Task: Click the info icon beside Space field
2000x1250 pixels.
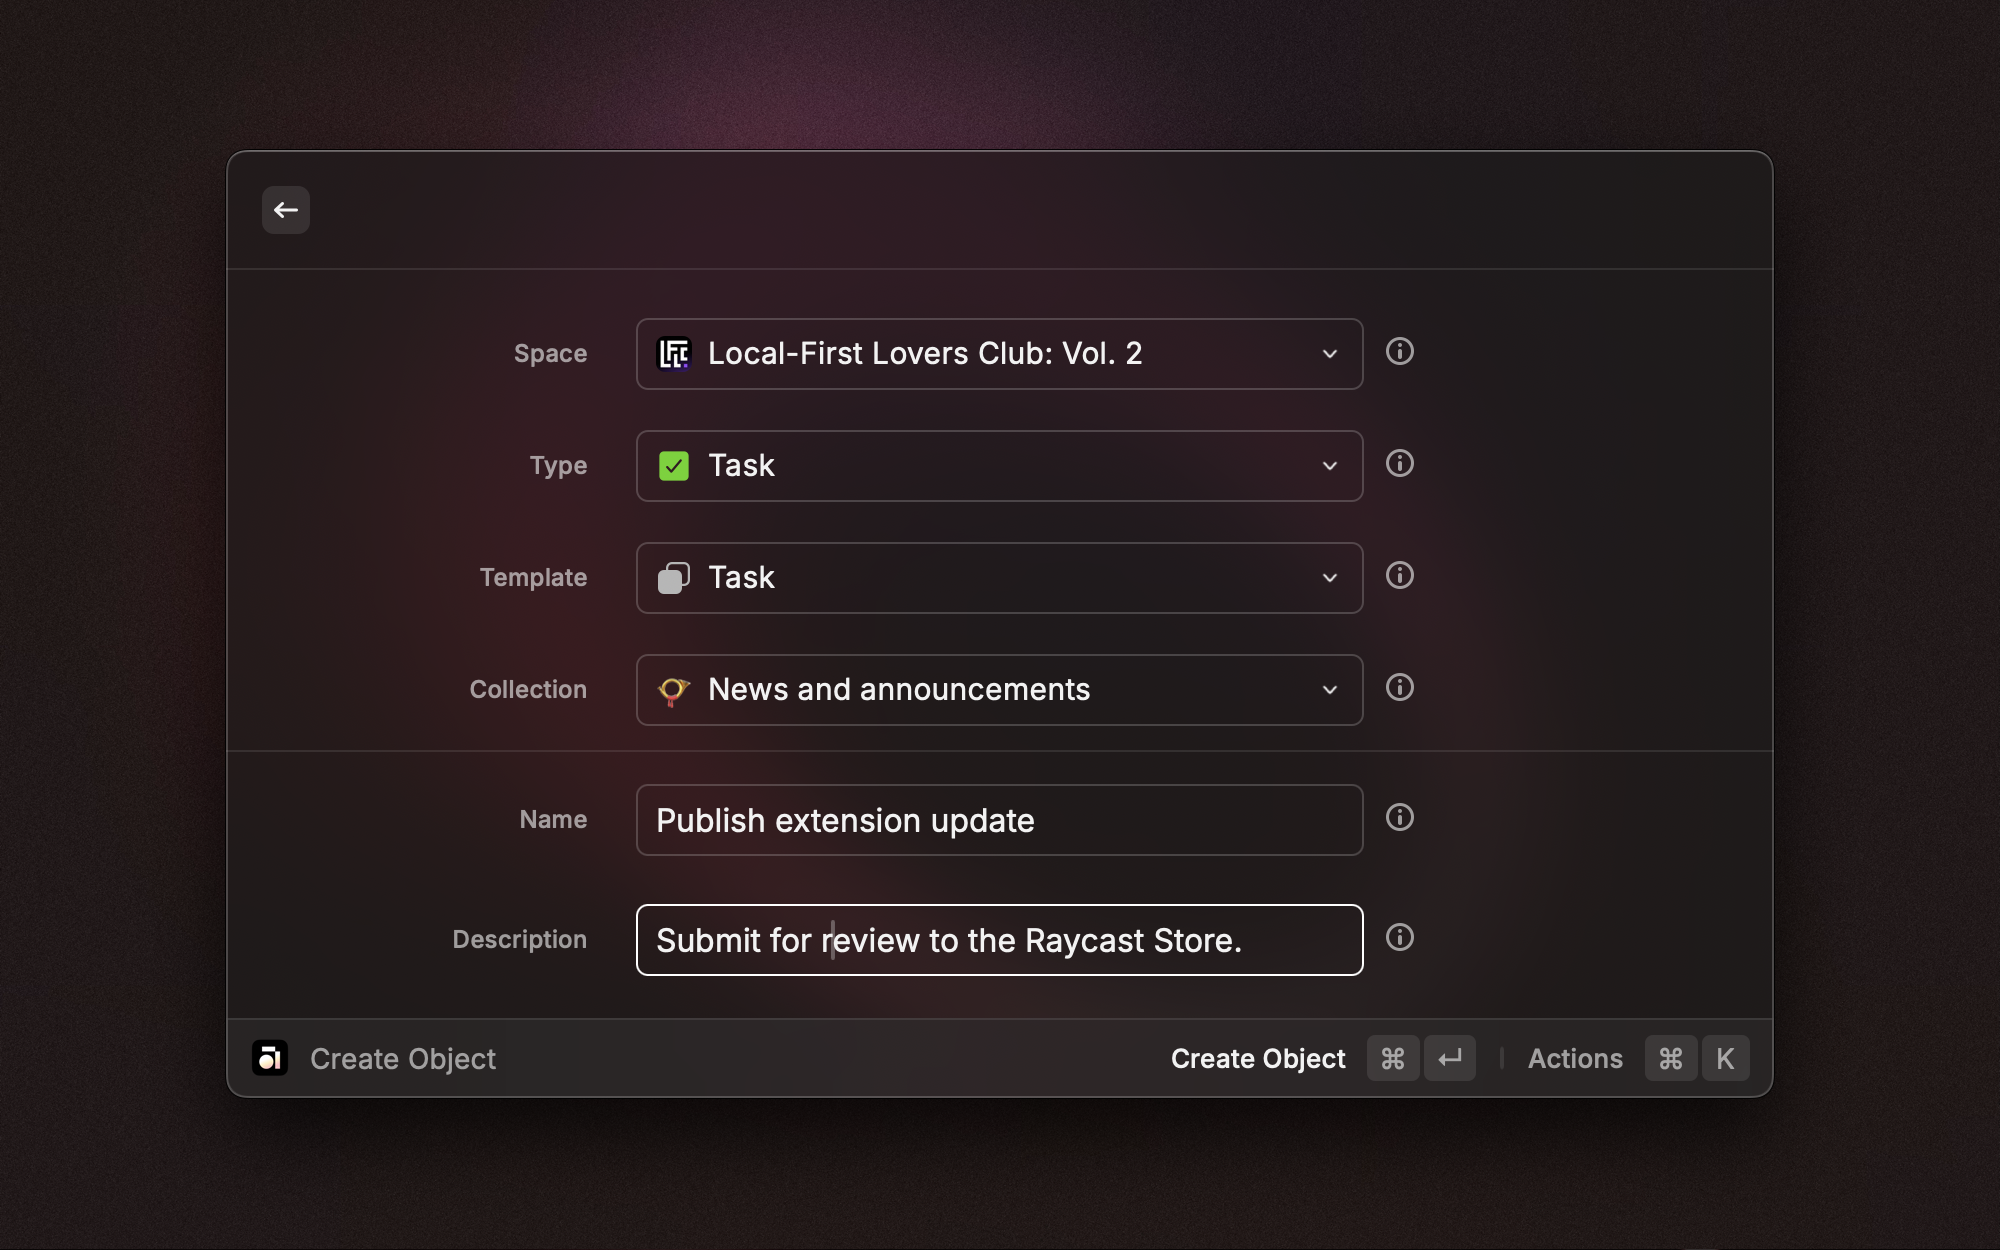Action: coord(1399,352)
